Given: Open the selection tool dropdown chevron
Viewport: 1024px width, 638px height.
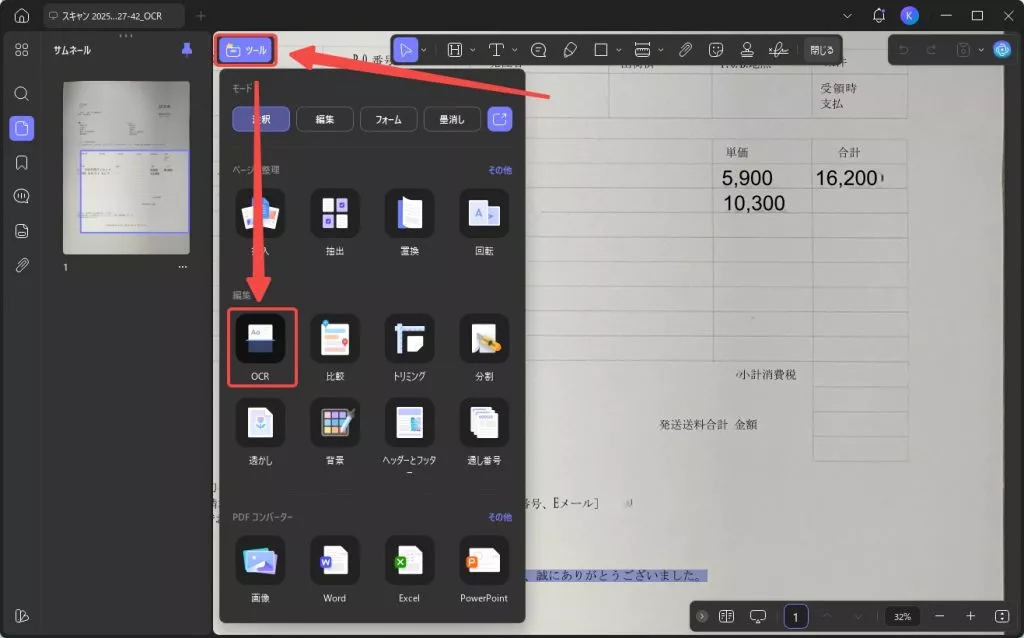Looking at the screenshot, I should 423,49.
